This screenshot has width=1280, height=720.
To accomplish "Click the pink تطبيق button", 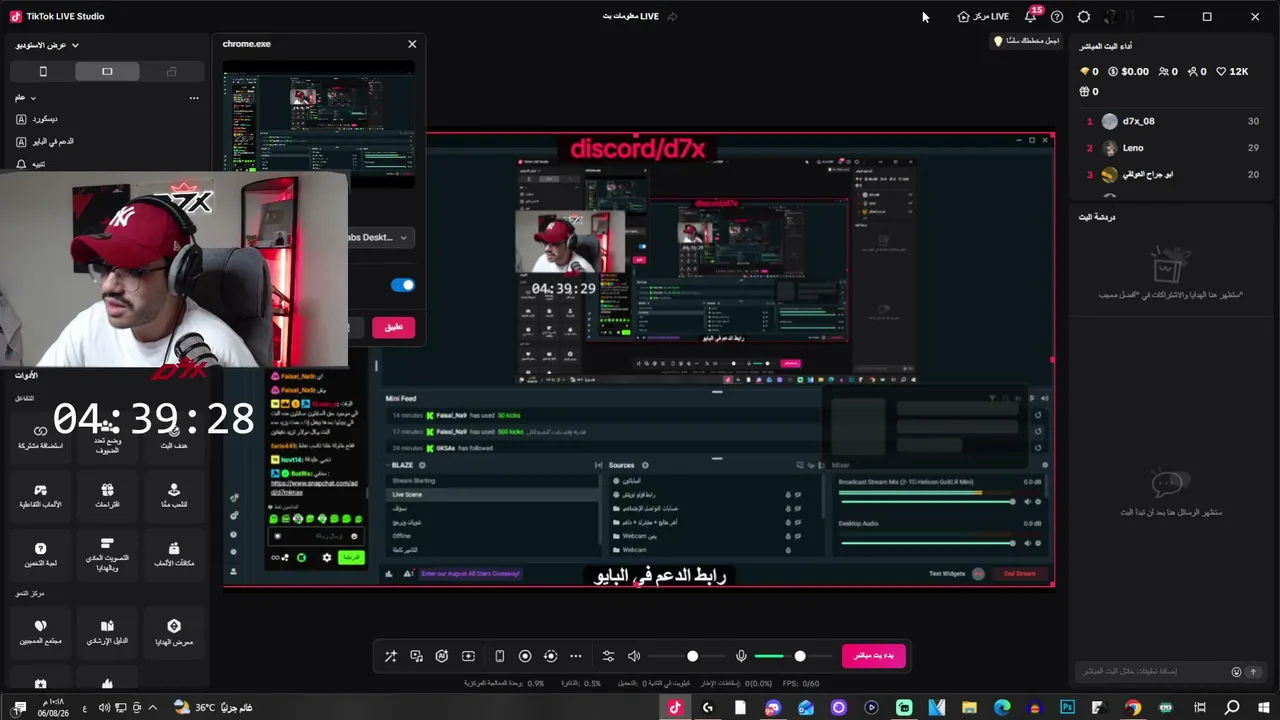I will (393, 327).
